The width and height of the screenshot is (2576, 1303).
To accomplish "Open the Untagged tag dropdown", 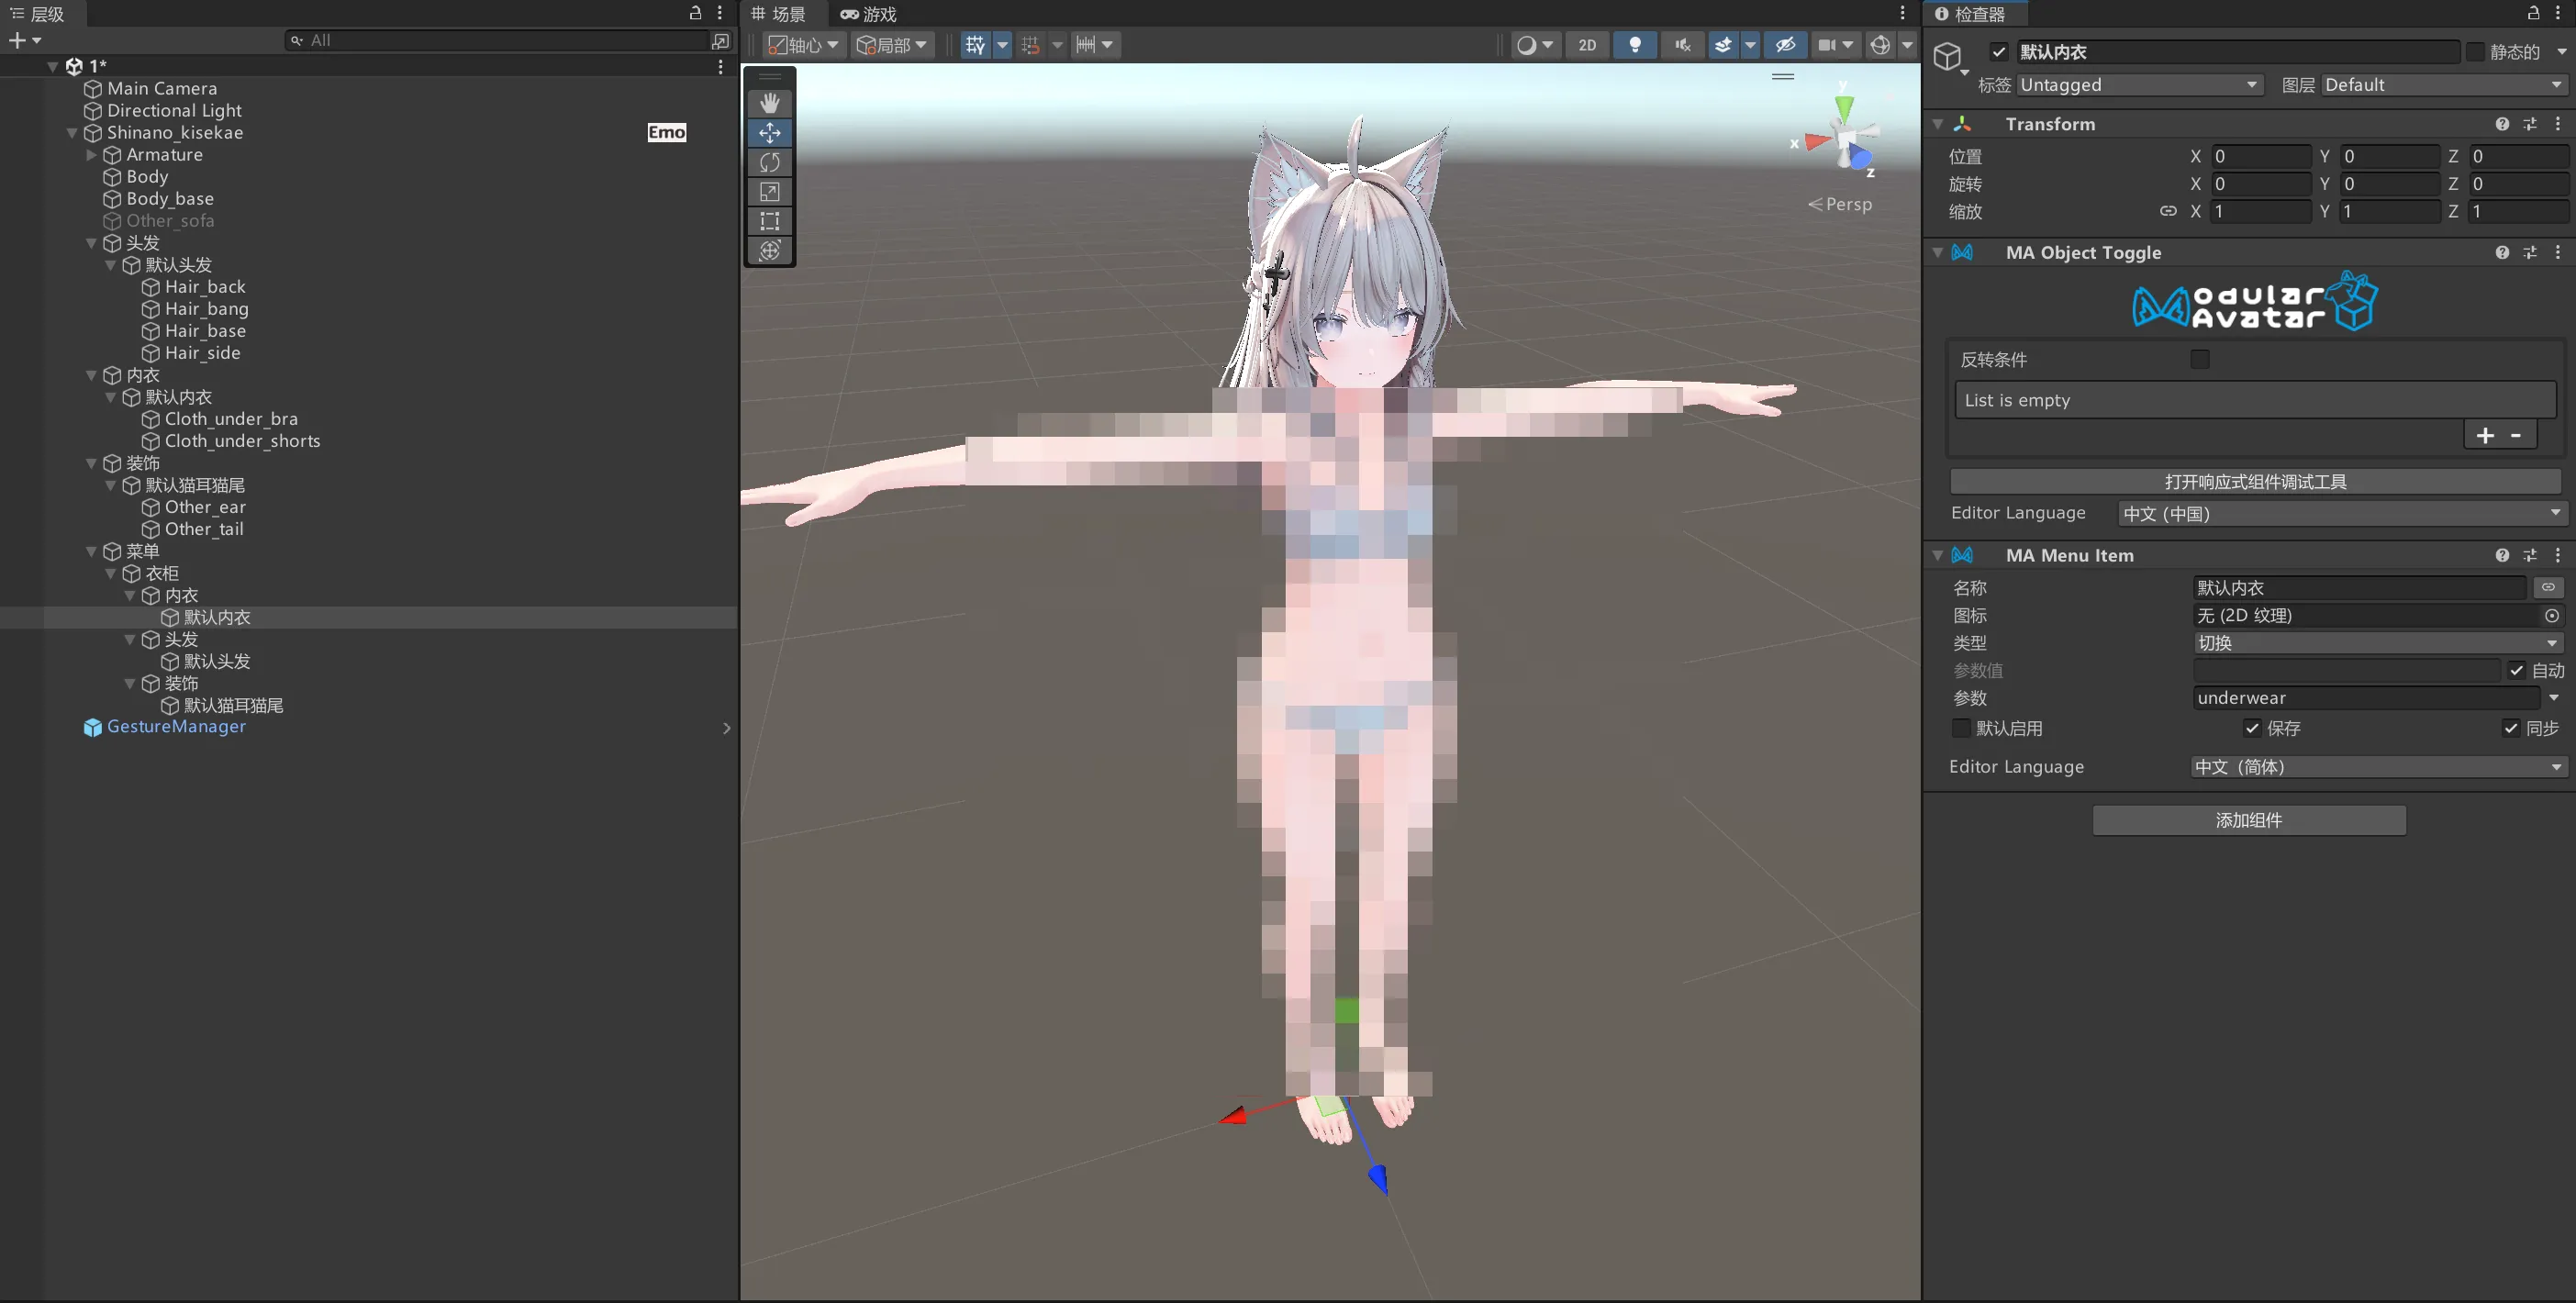I will [2138, 85].
